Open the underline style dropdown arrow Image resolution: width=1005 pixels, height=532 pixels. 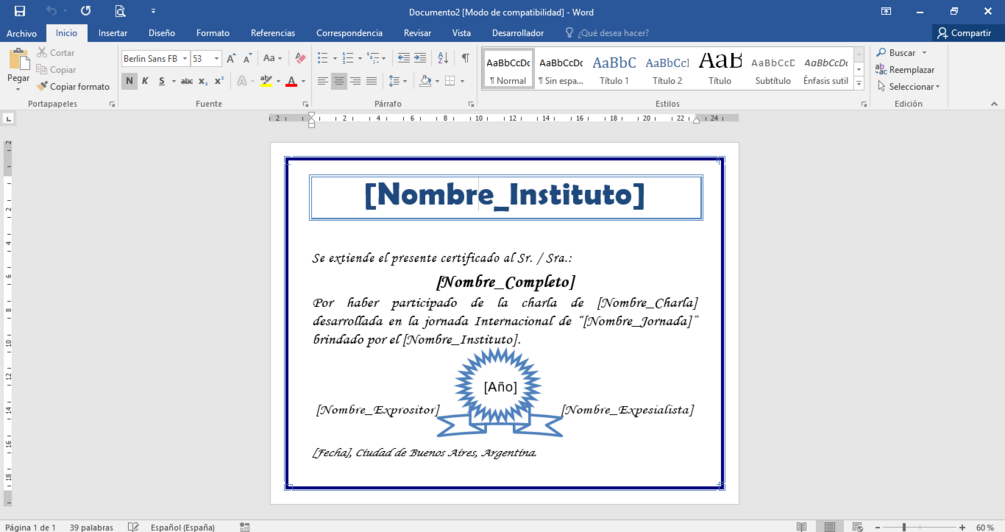click(174, 81)
